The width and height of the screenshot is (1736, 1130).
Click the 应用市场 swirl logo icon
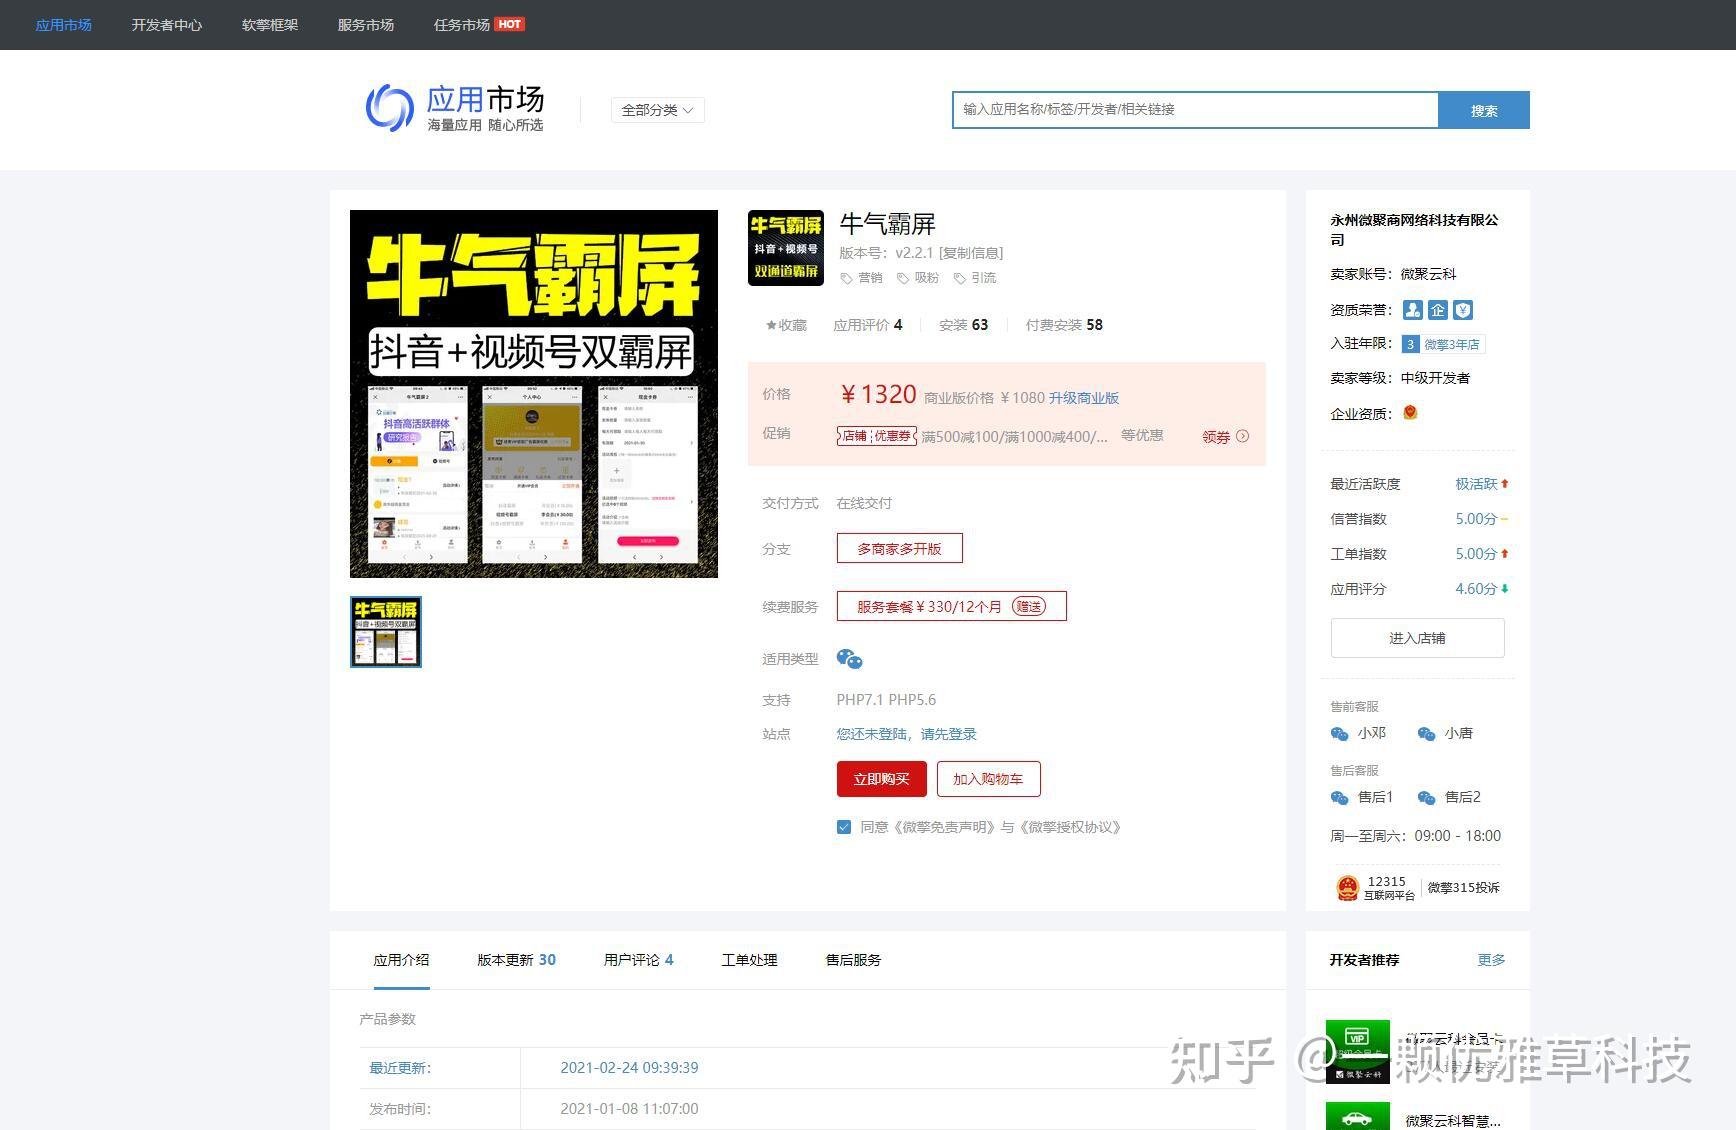(x=390, y=108)
